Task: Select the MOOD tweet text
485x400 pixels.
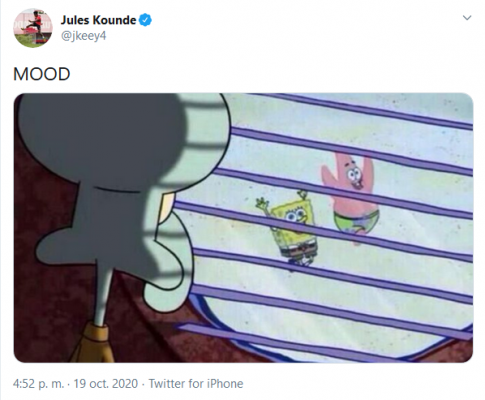Action: 42,74
